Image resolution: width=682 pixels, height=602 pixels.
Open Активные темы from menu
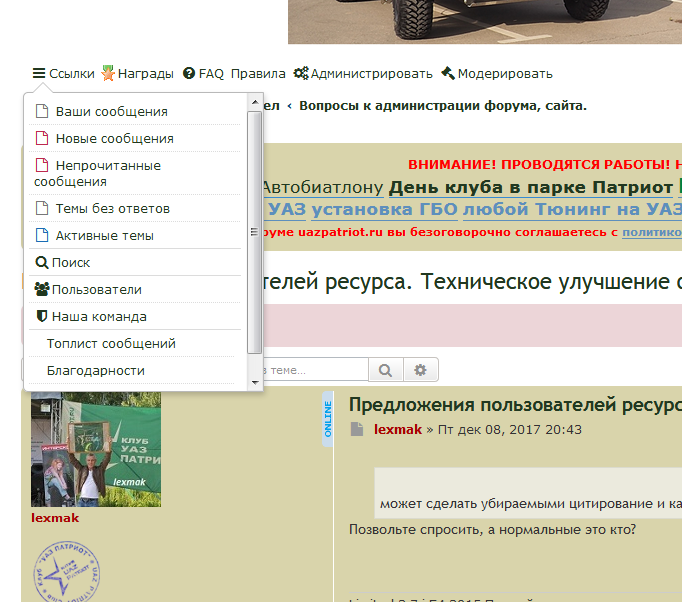click(104, 236)
